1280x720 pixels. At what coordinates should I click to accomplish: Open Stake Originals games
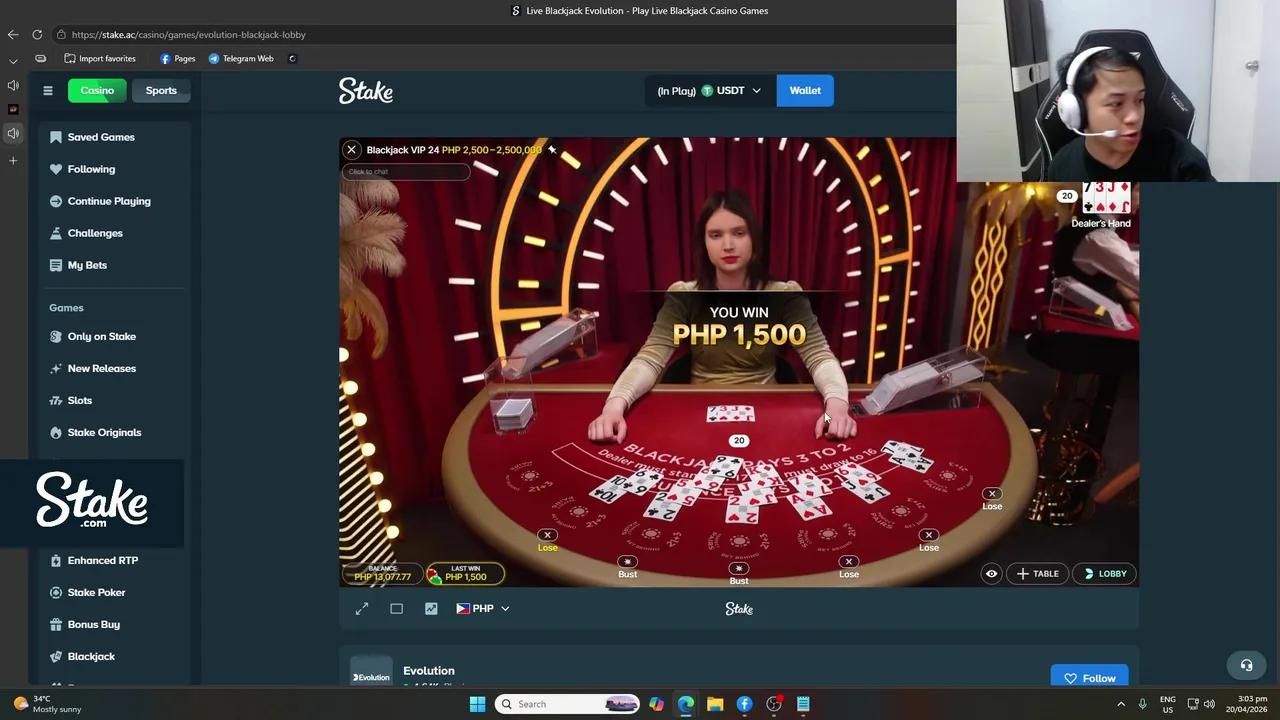point(104,433)
